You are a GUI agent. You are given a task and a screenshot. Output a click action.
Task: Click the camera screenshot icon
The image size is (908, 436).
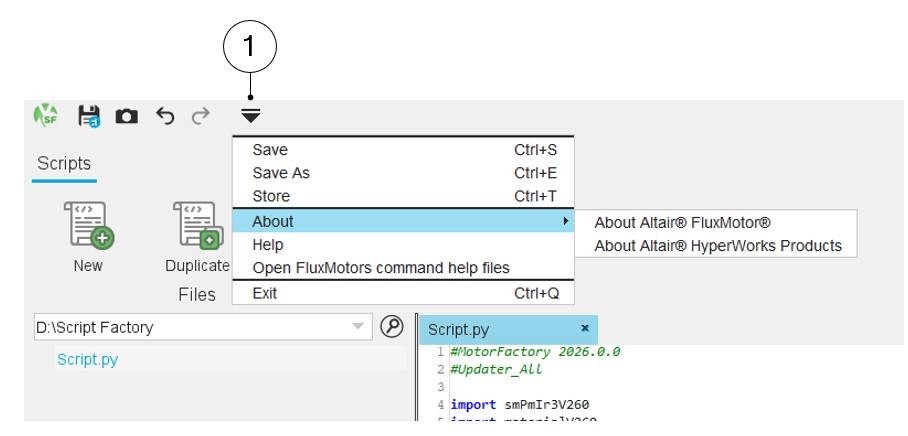(127, 117)
